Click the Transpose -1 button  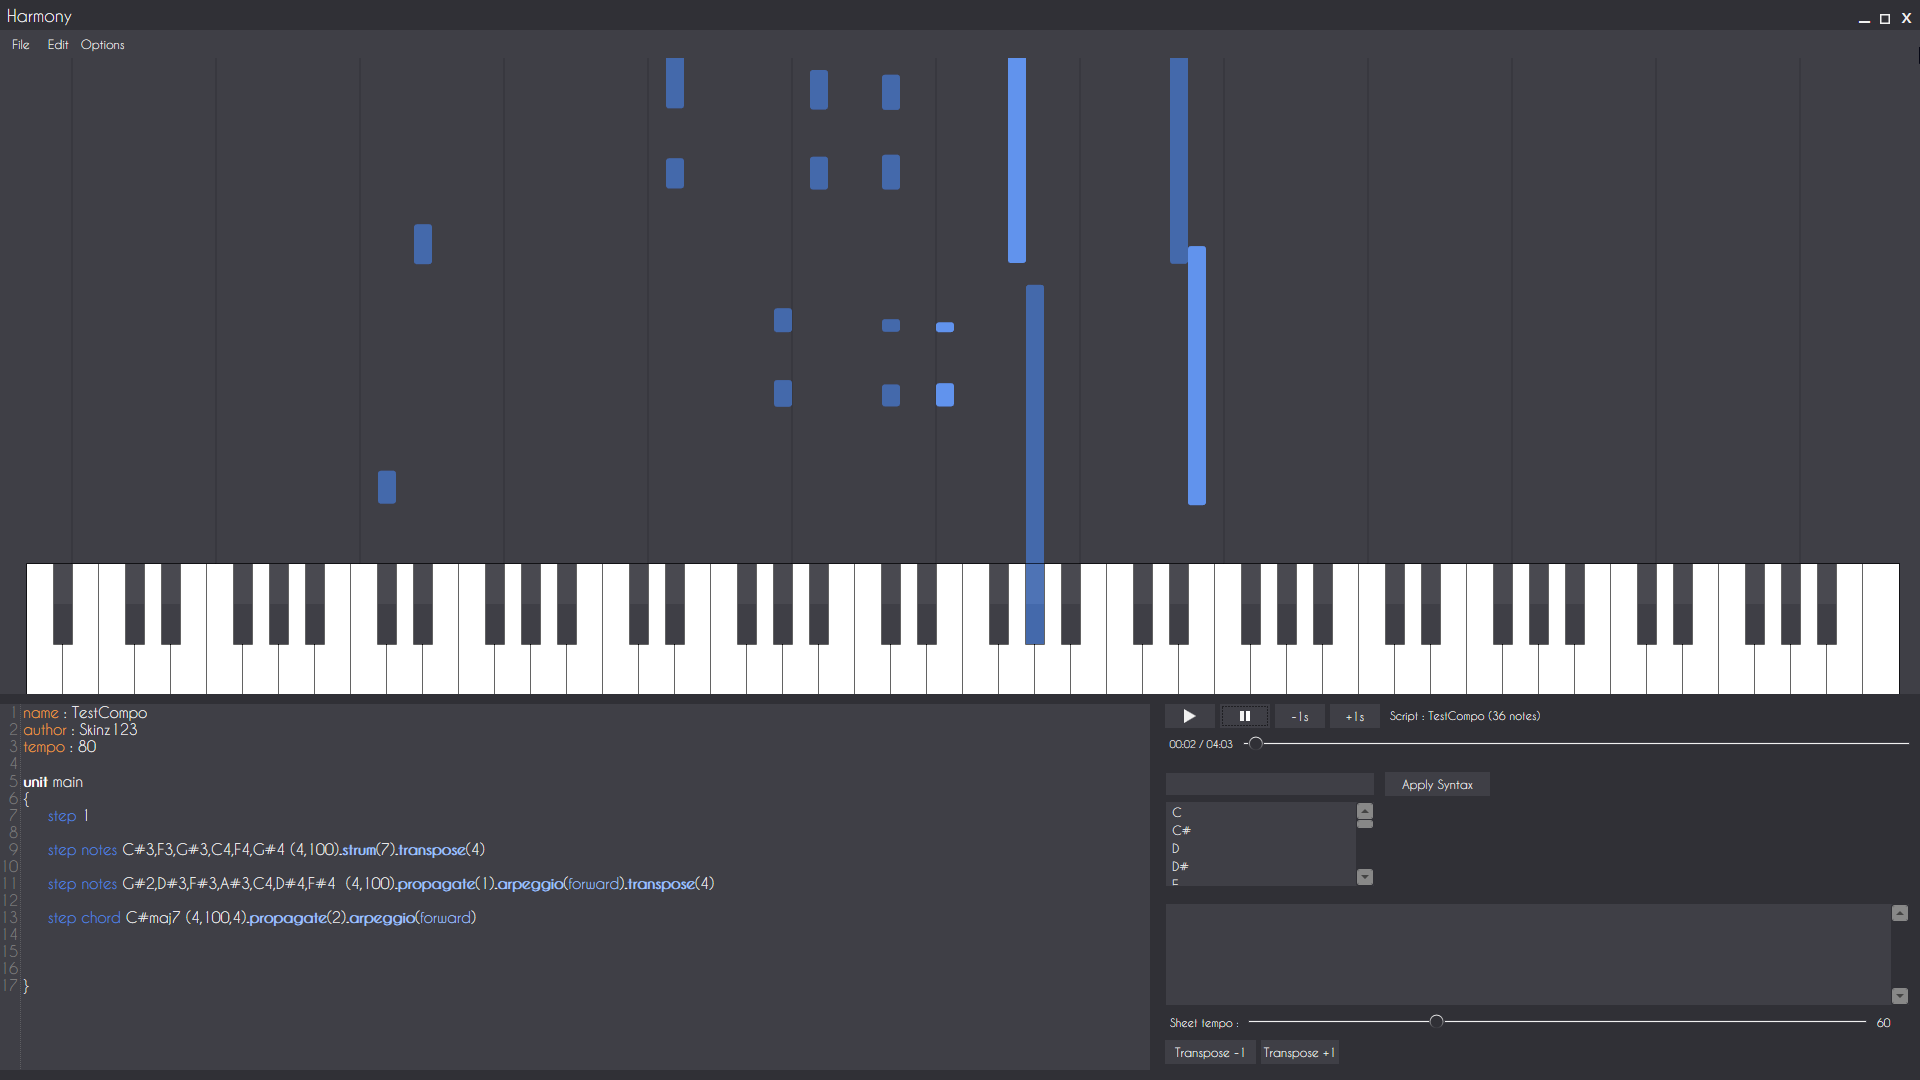click(1208, 1053)
